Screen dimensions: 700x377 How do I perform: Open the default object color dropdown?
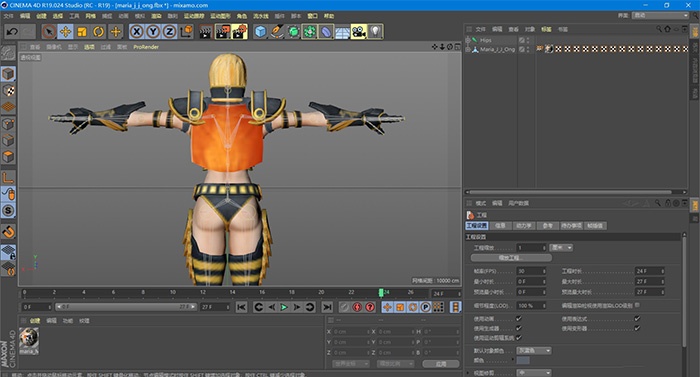tap(534, 351)
